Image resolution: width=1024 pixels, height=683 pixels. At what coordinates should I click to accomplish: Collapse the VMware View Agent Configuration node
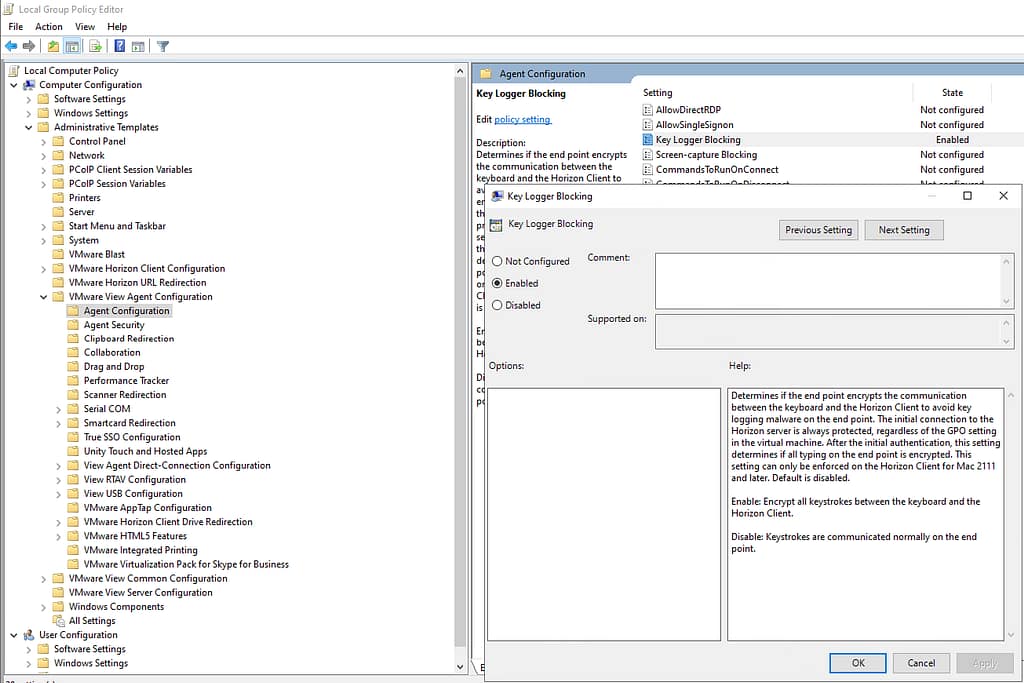[44, 297]
